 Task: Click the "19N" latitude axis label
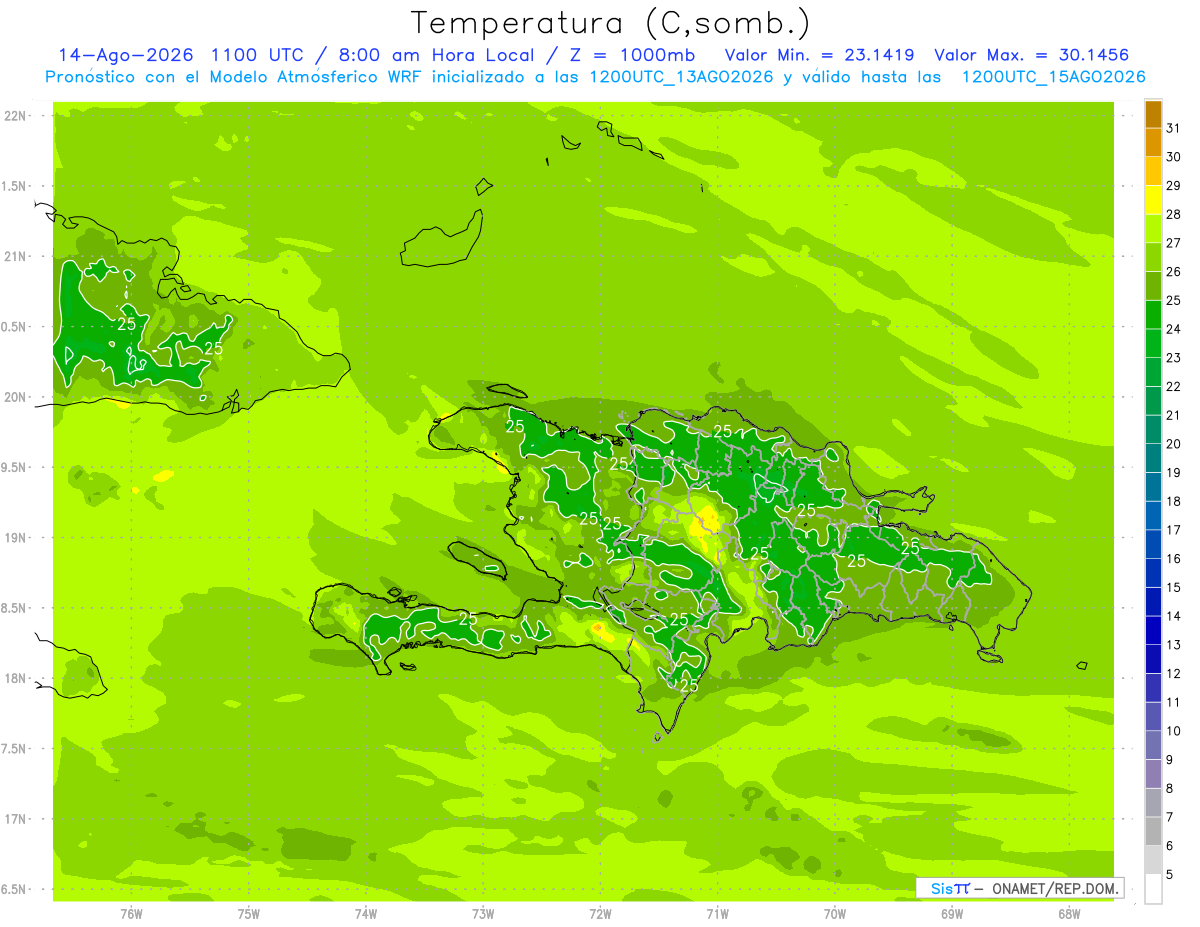[16, 538]
